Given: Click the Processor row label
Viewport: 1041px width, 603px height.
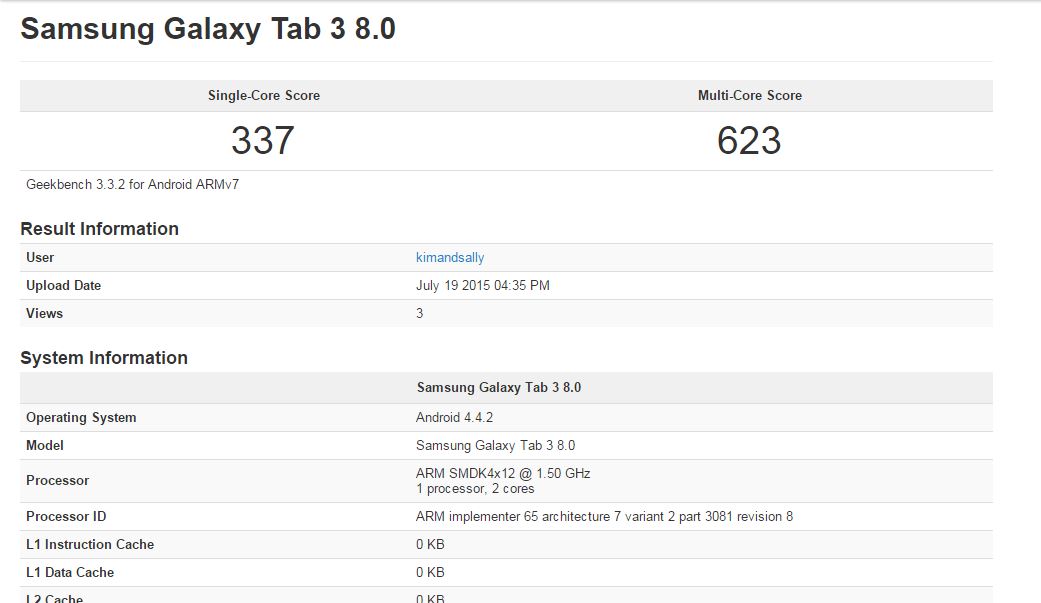Looking at the screenshot, I should (x=57, y=481).
